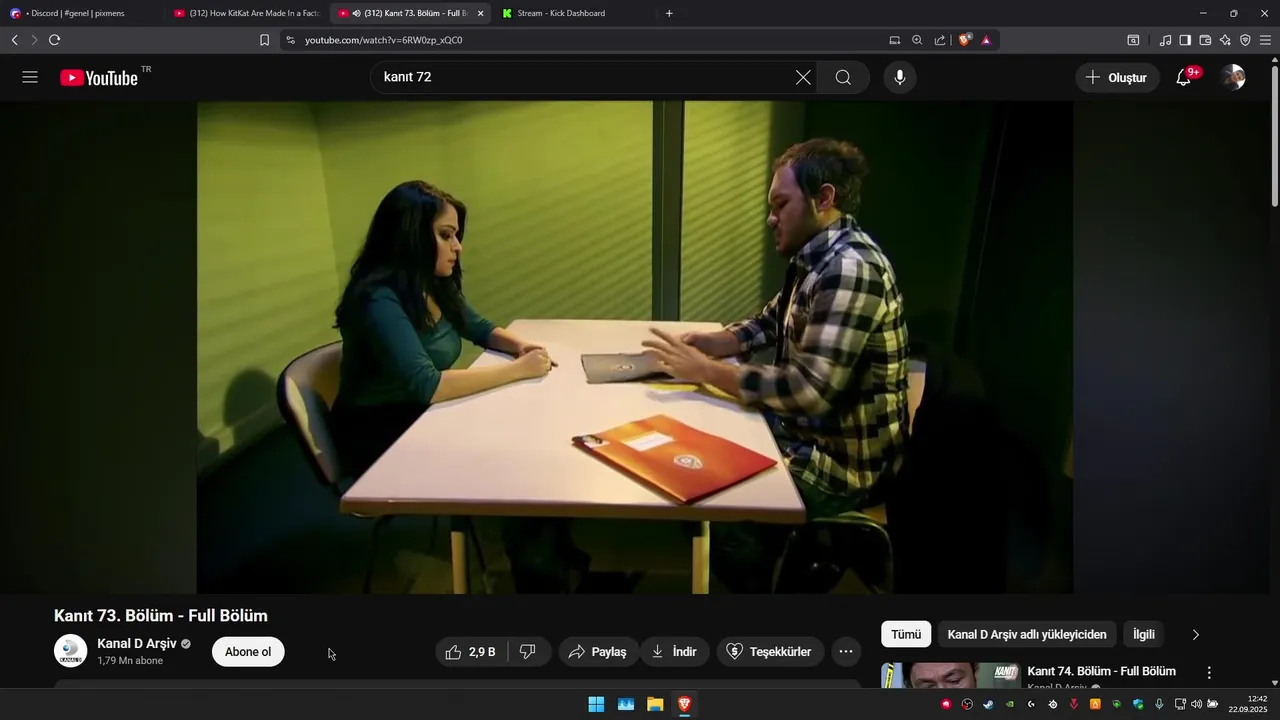Image resolution: width=1280 pixels, height=720 pixels.
Task: Open the browser main menu
Action: (x=1265, y=40)
